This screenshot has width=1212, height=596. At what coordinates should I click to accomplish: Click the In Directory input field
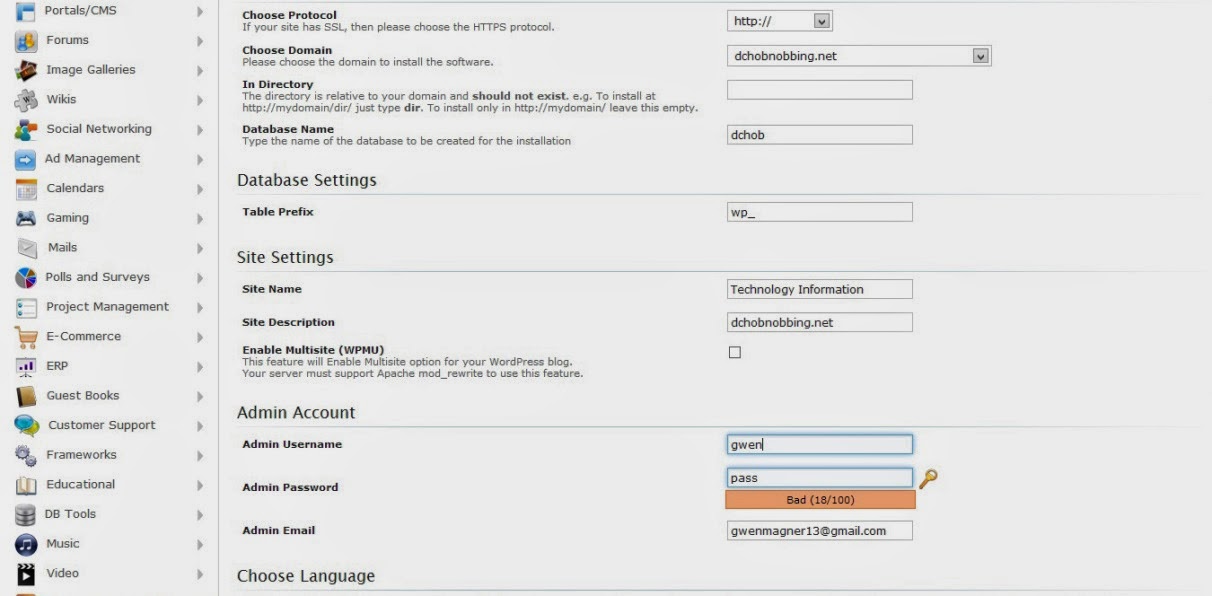tap(820, 90)
